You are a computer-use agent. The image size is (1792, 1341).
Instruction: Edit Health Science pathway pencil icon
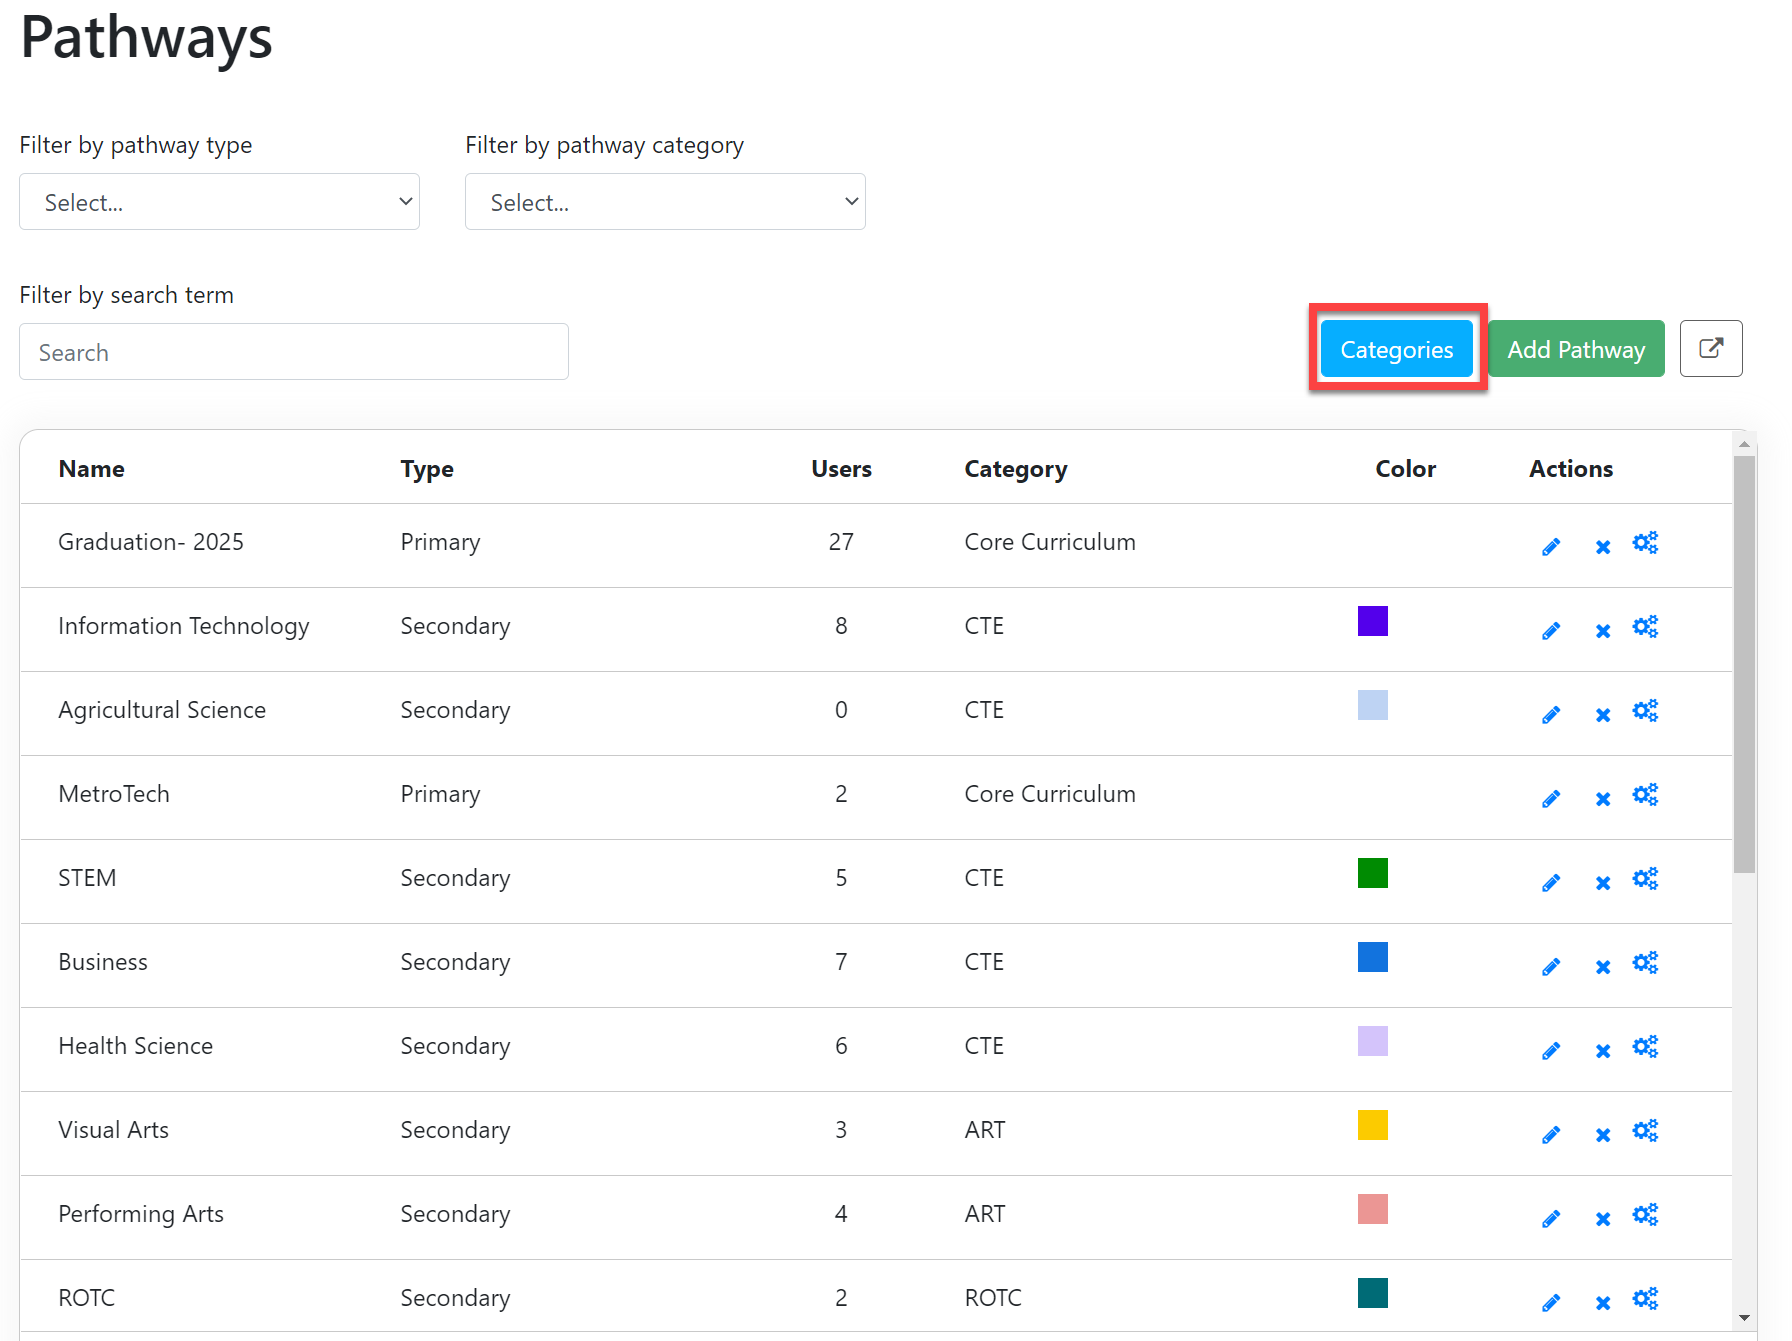pos(1551,1051)
